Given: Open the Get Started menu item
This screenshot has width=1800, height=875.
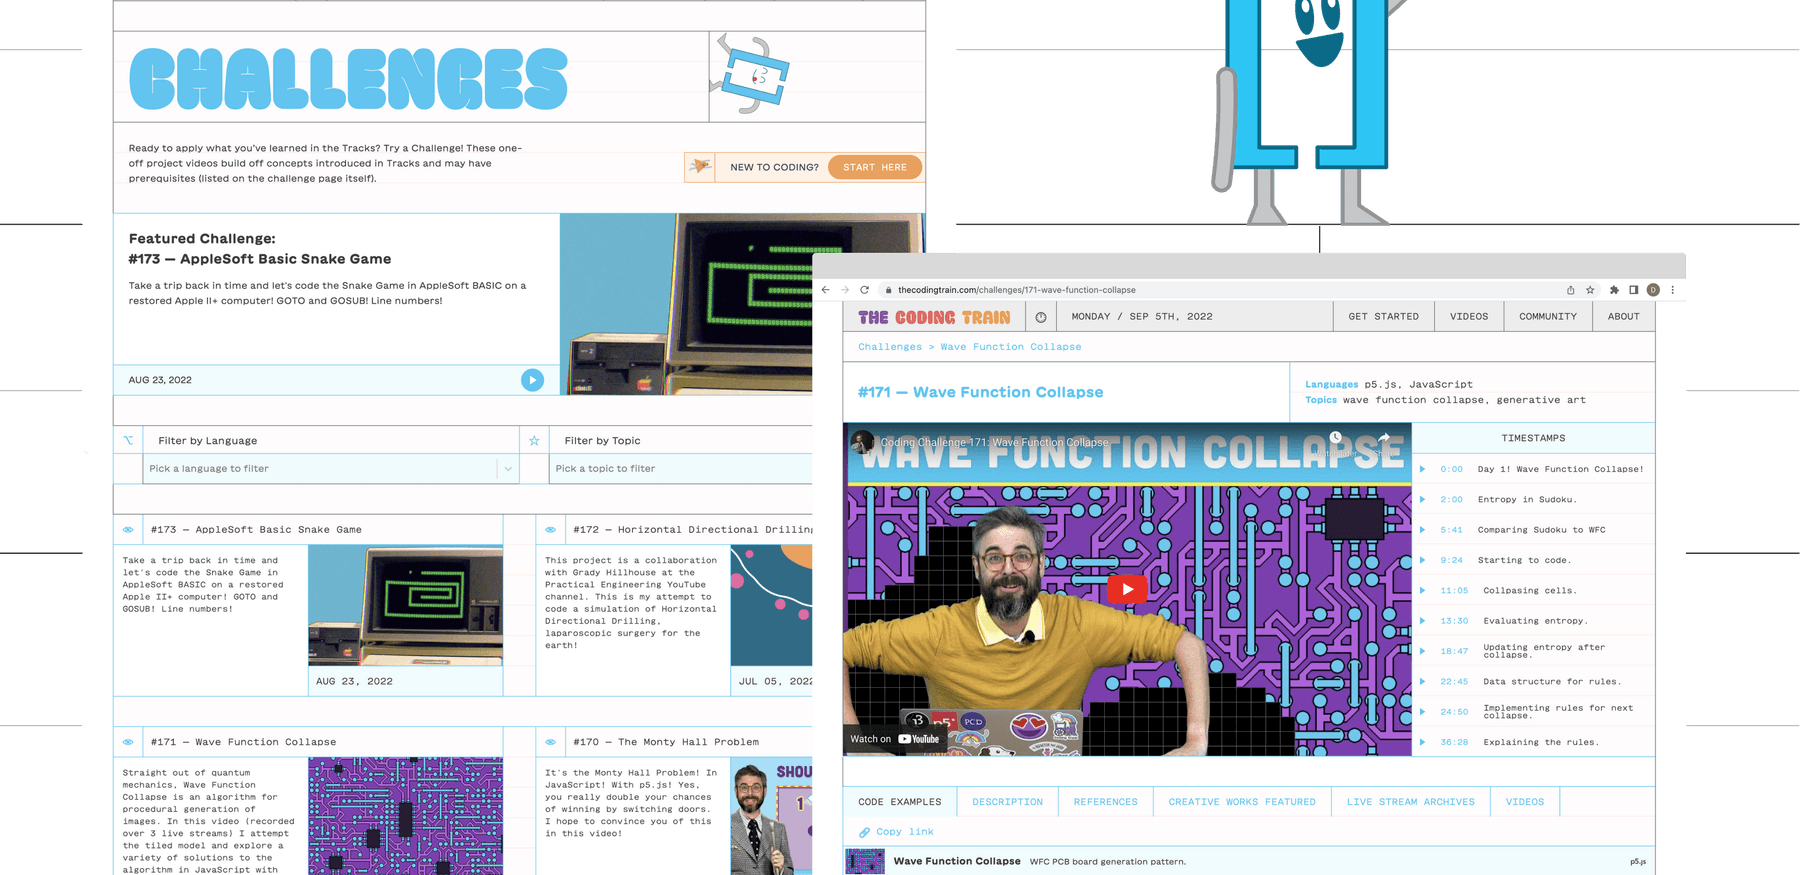Looking at the screenshot, I should [x=1383, y=317].
